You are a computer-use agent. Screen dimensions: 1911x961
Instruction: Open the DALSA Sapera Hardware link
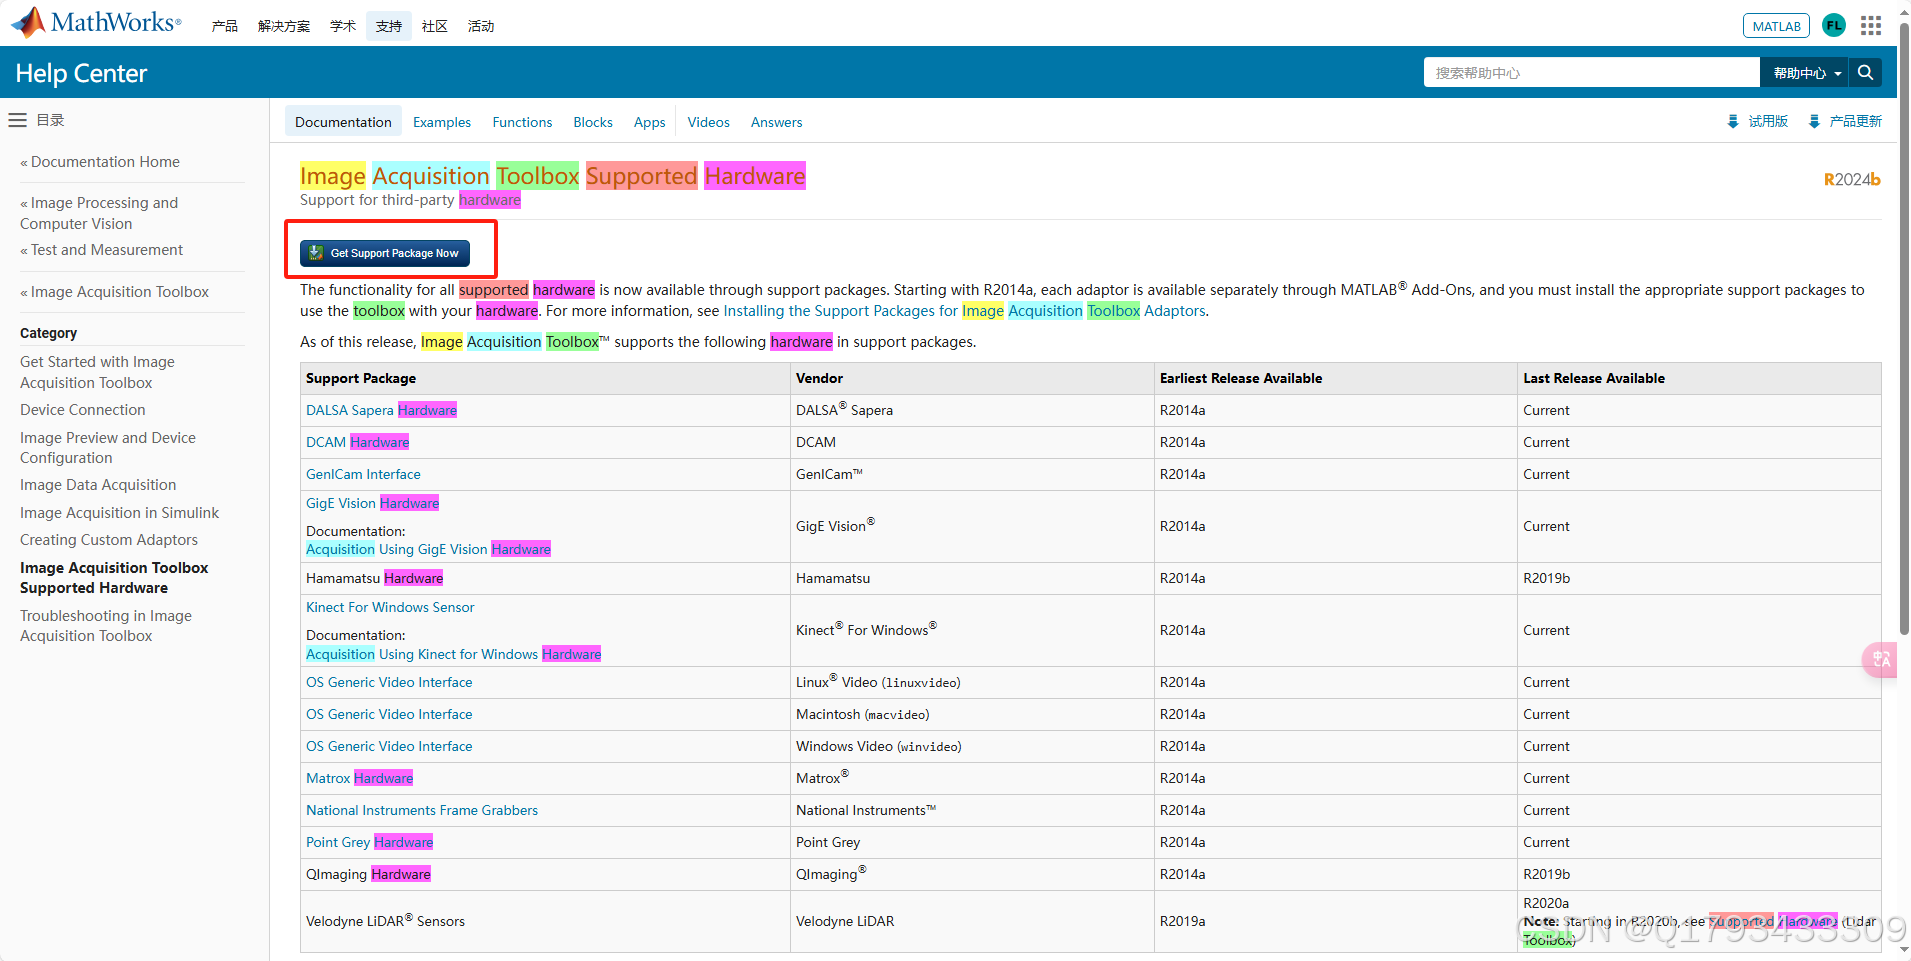tap(381, 410)
